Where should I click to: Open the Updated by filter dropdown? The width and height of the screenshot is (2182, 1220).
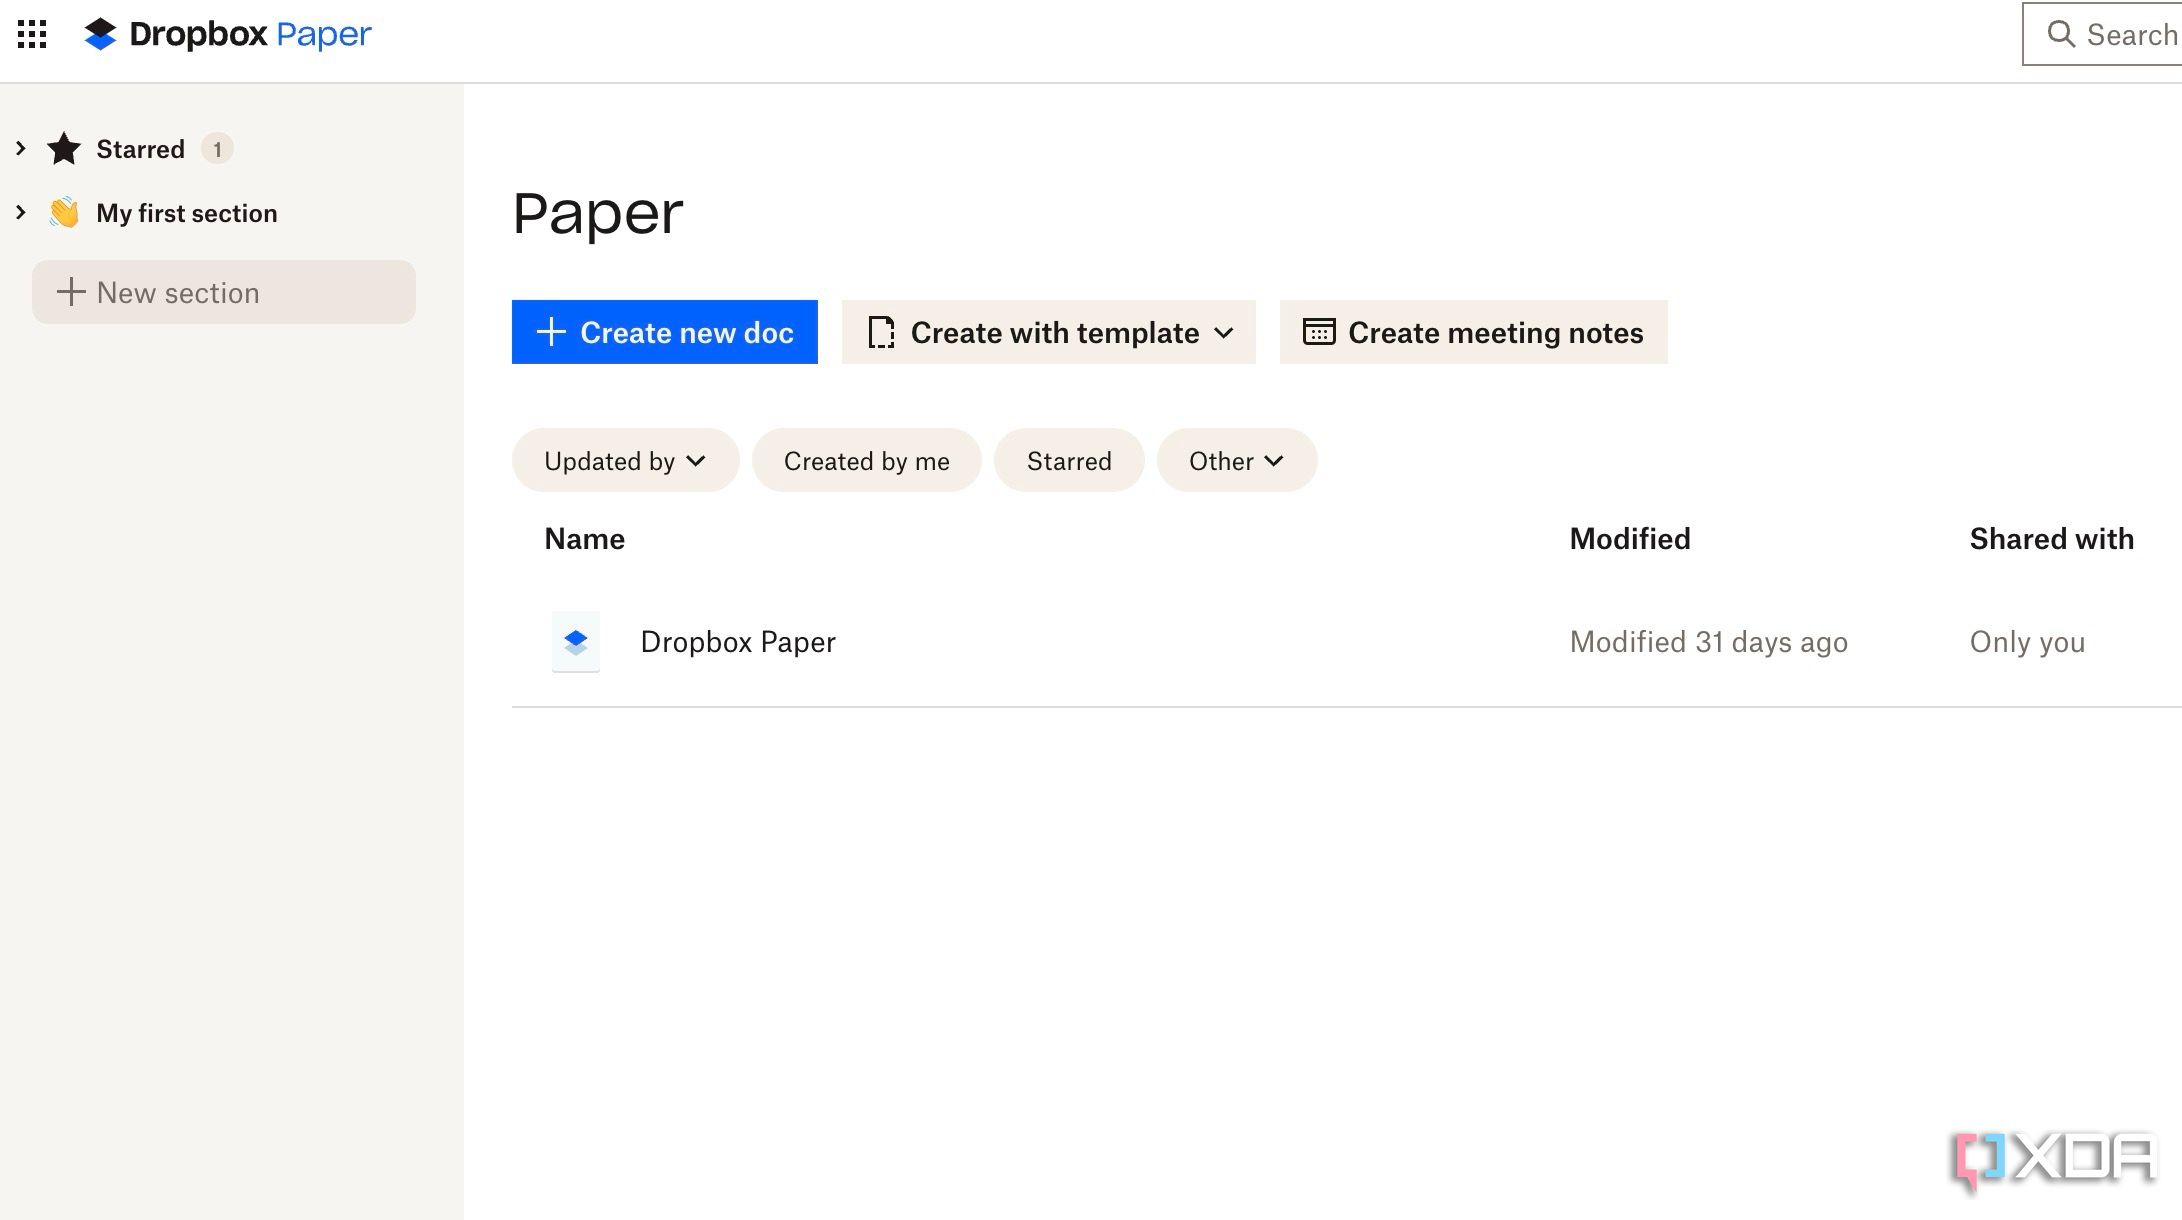point(625,460)
